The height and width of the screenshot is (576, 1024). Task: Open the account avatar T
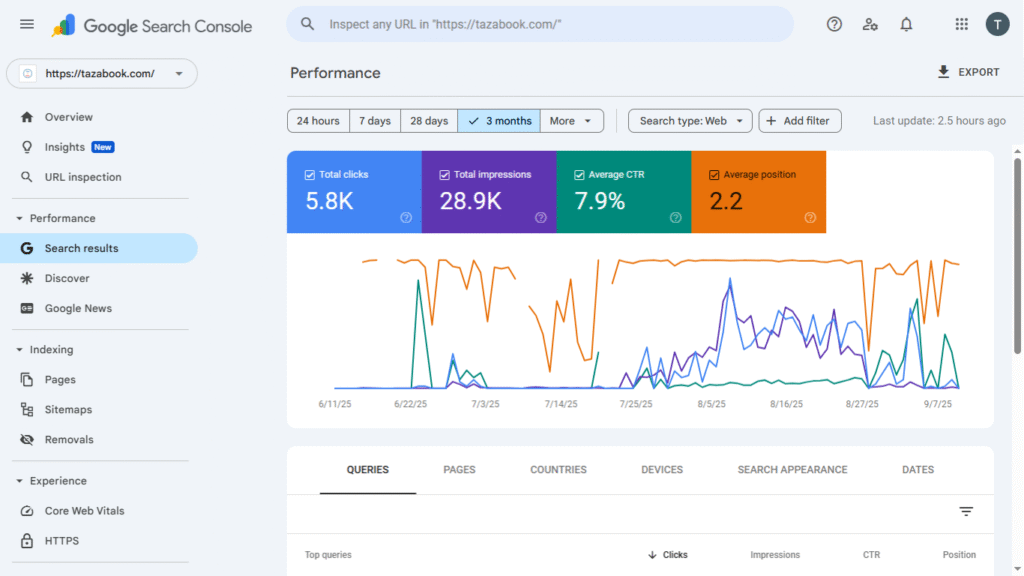997,24
